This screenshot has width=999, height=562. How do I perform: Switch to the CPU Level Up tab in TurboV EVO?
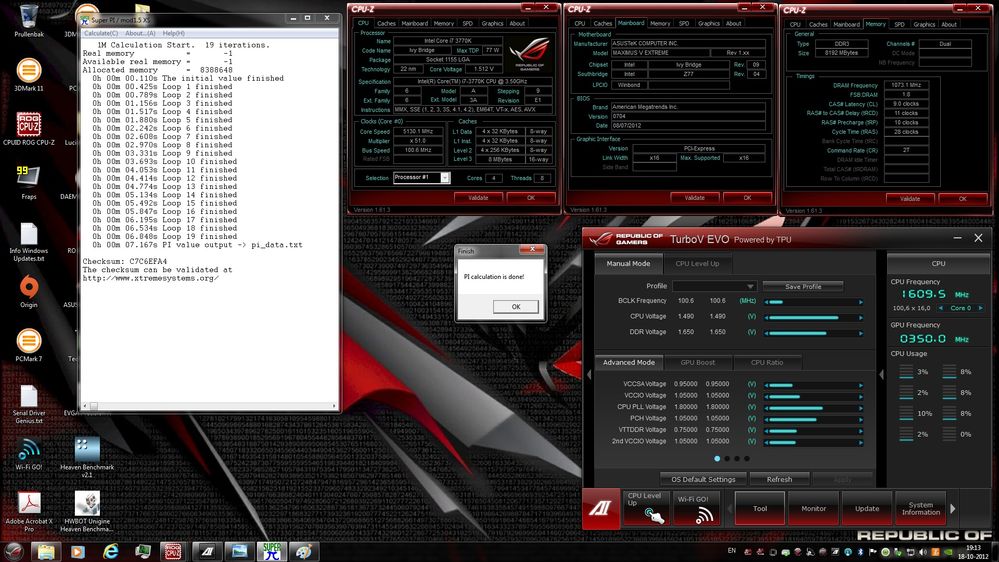pos(697,263)
